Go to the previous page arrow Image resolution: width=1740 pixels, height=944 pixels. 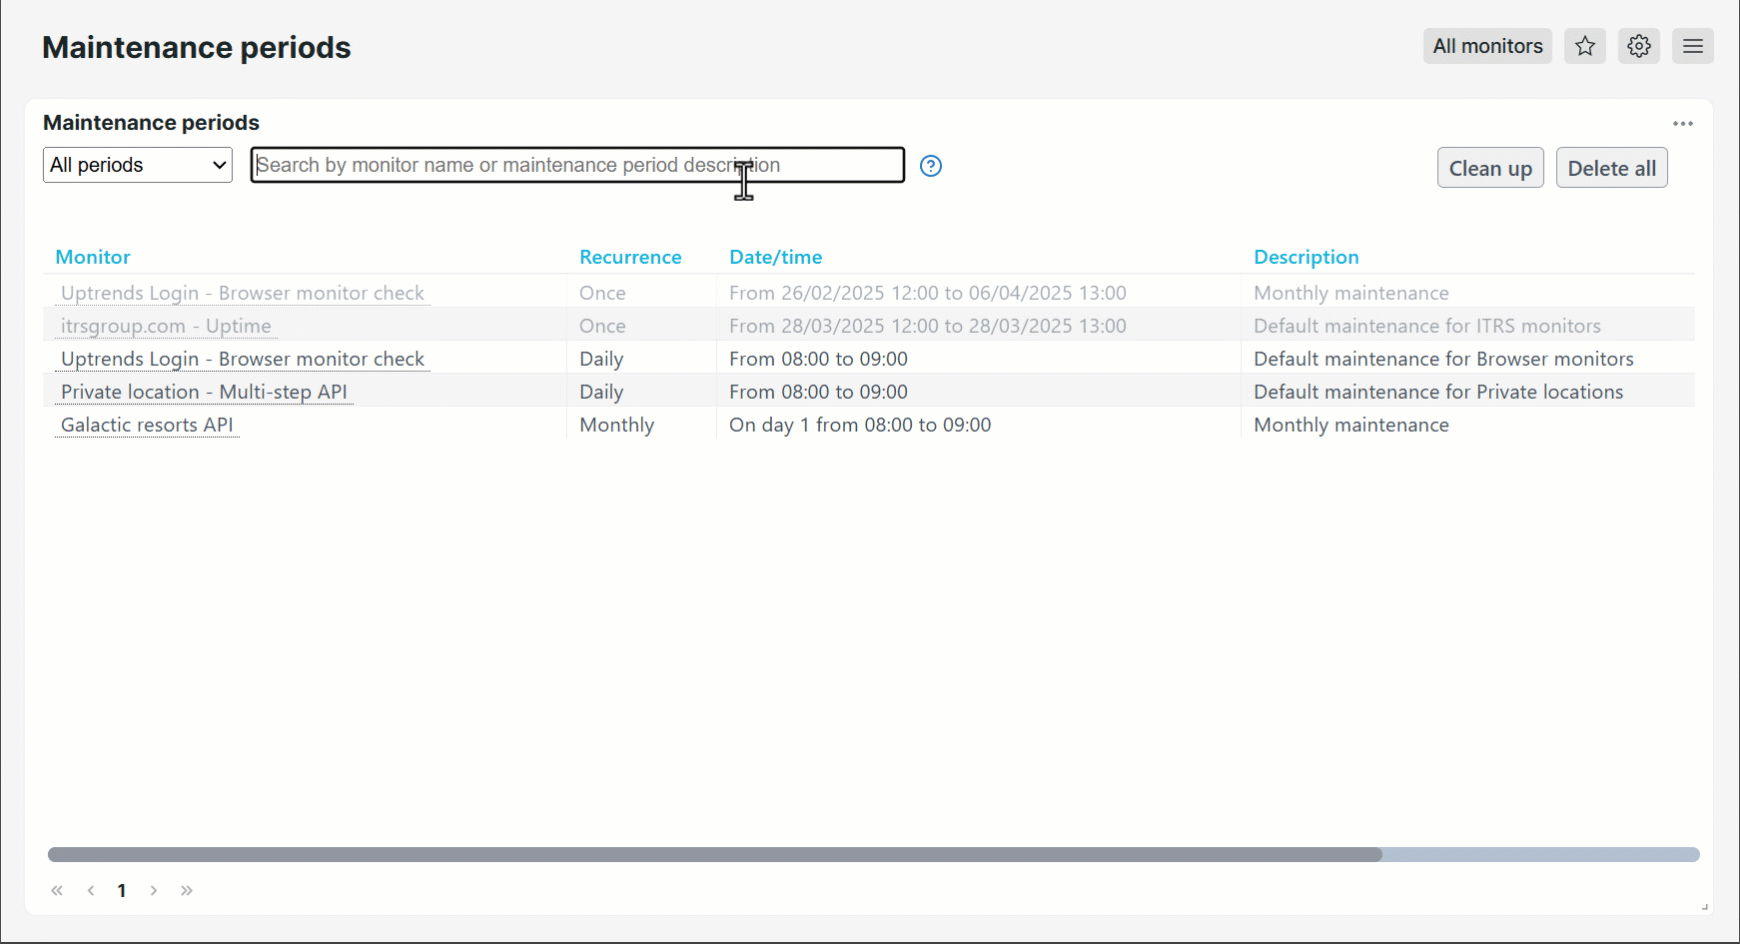pyautogui.click(x=91, y=890)
